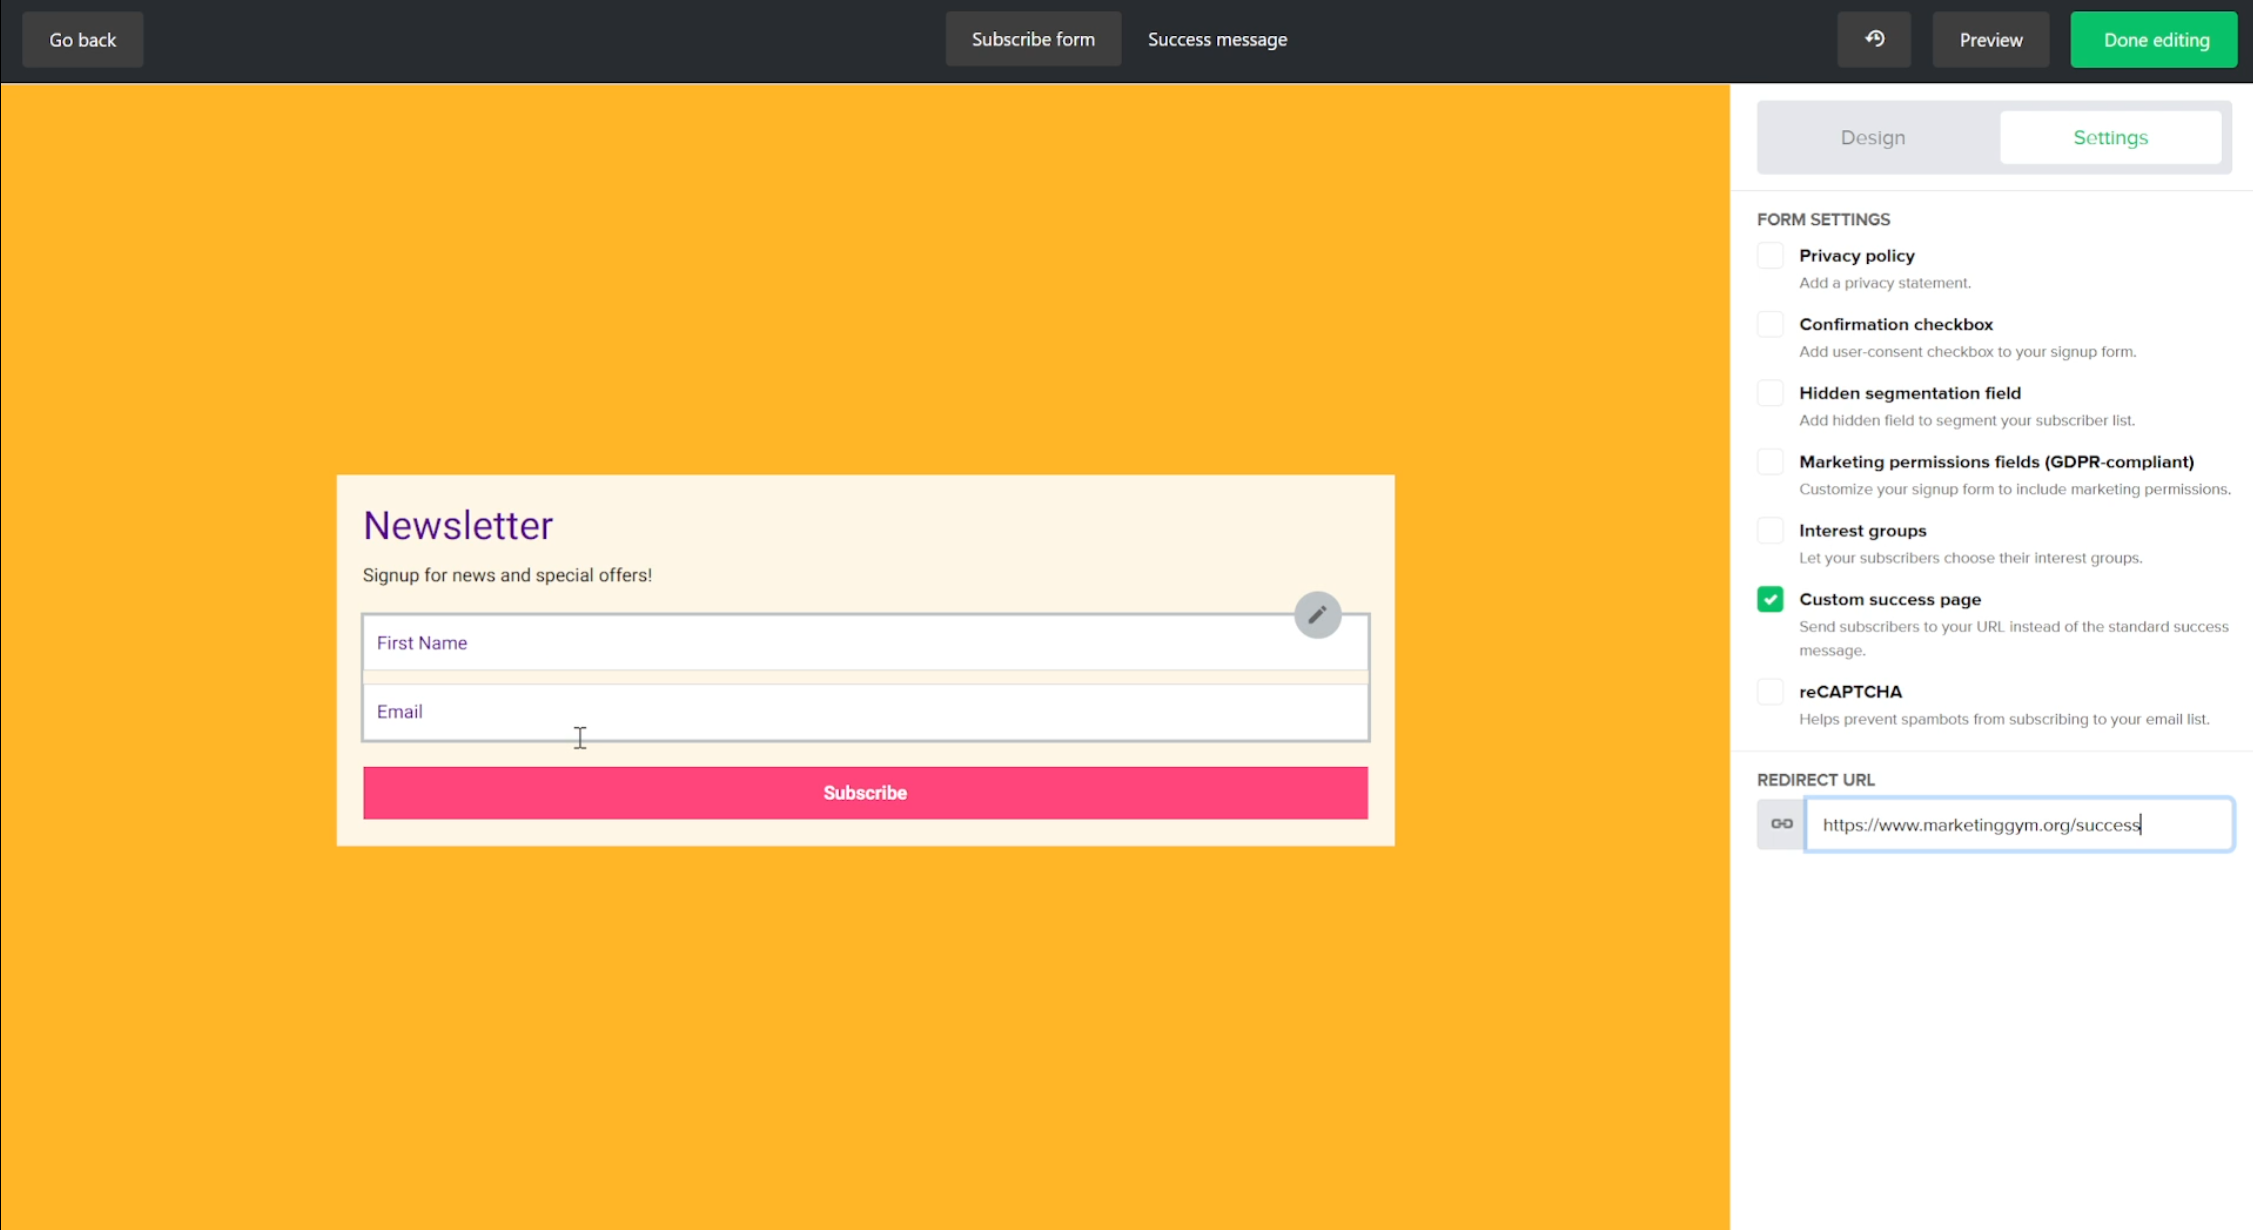Screen dimensions: 2253x1230
Task: Click the Done editing button
Action: tap(2153, 39)
